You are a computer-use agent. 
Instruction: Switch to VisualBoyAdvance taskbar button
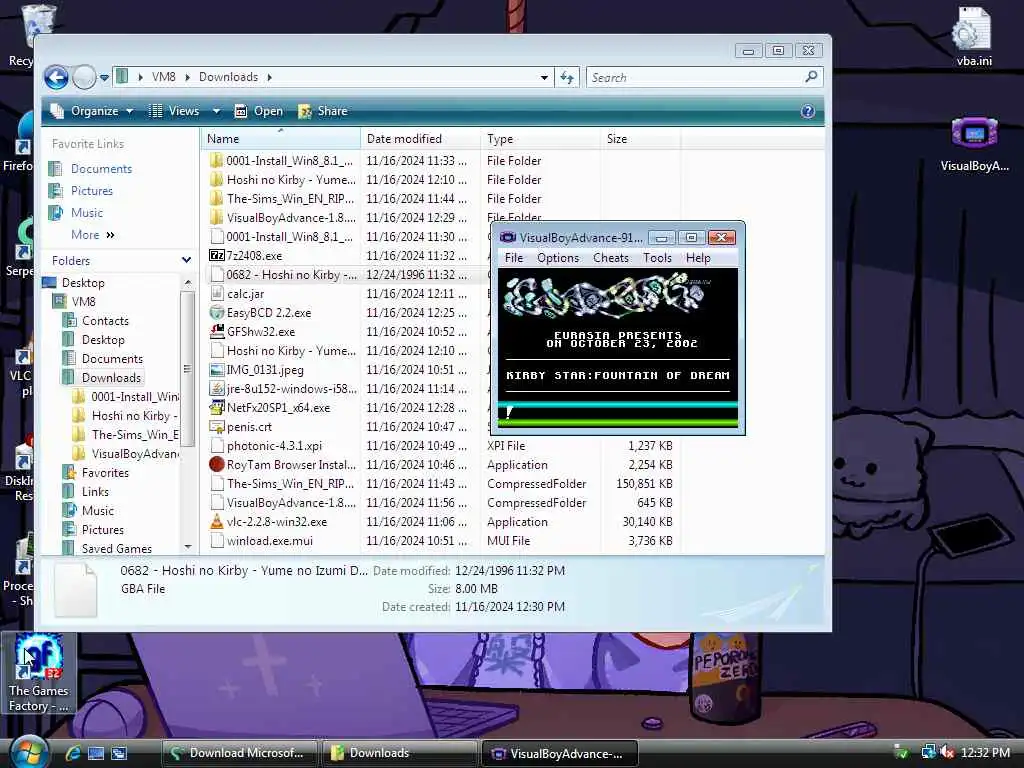pos(559,753)
